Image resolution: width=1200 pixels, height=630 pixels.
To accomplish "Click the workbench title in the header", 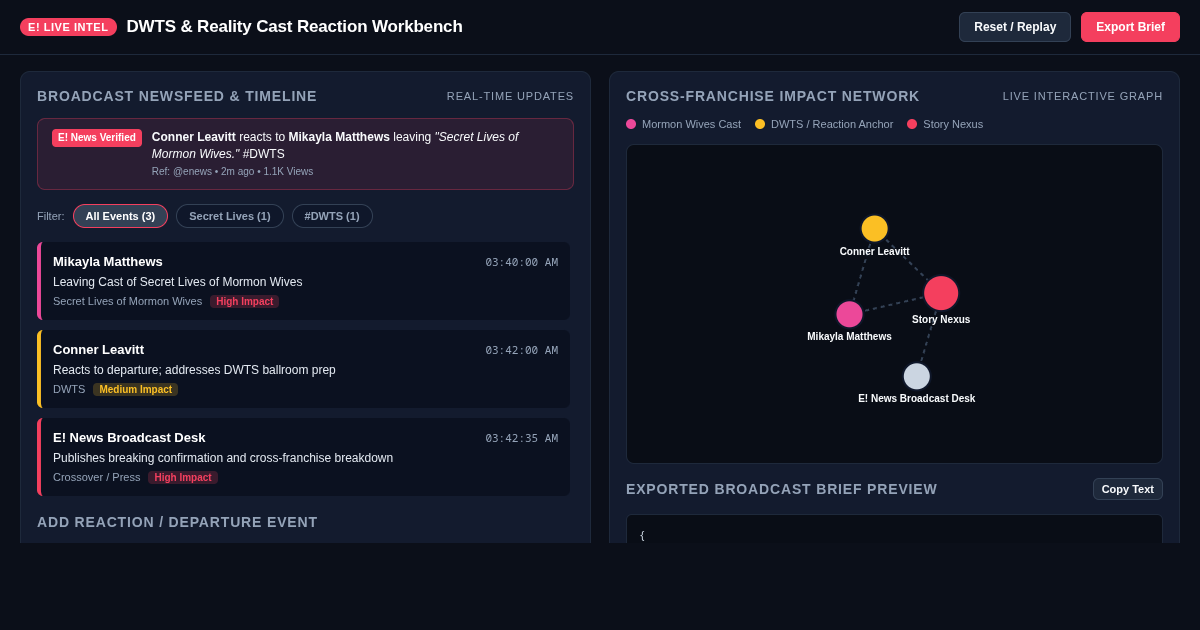I will click(x=294, y=27).
